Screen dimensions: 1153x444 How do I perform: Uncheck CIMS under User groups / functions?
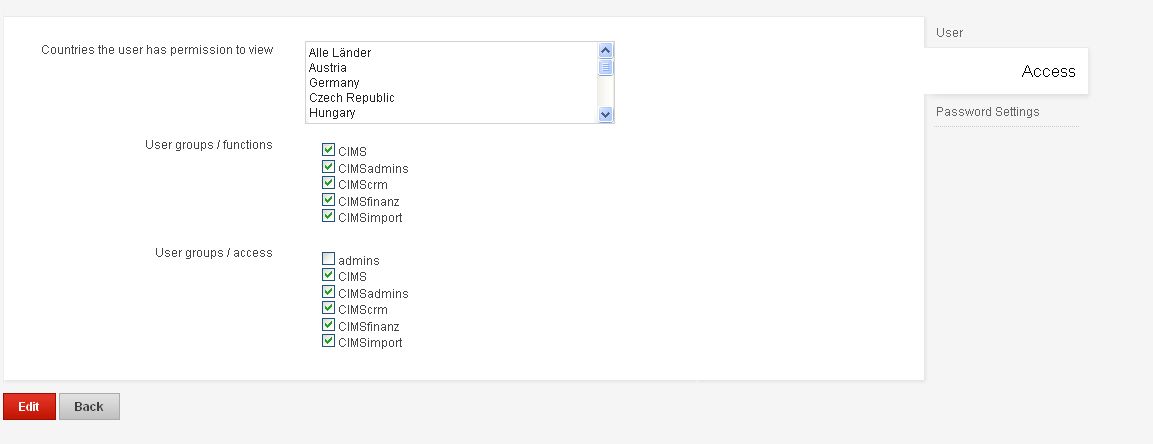[x=328, y=150]
